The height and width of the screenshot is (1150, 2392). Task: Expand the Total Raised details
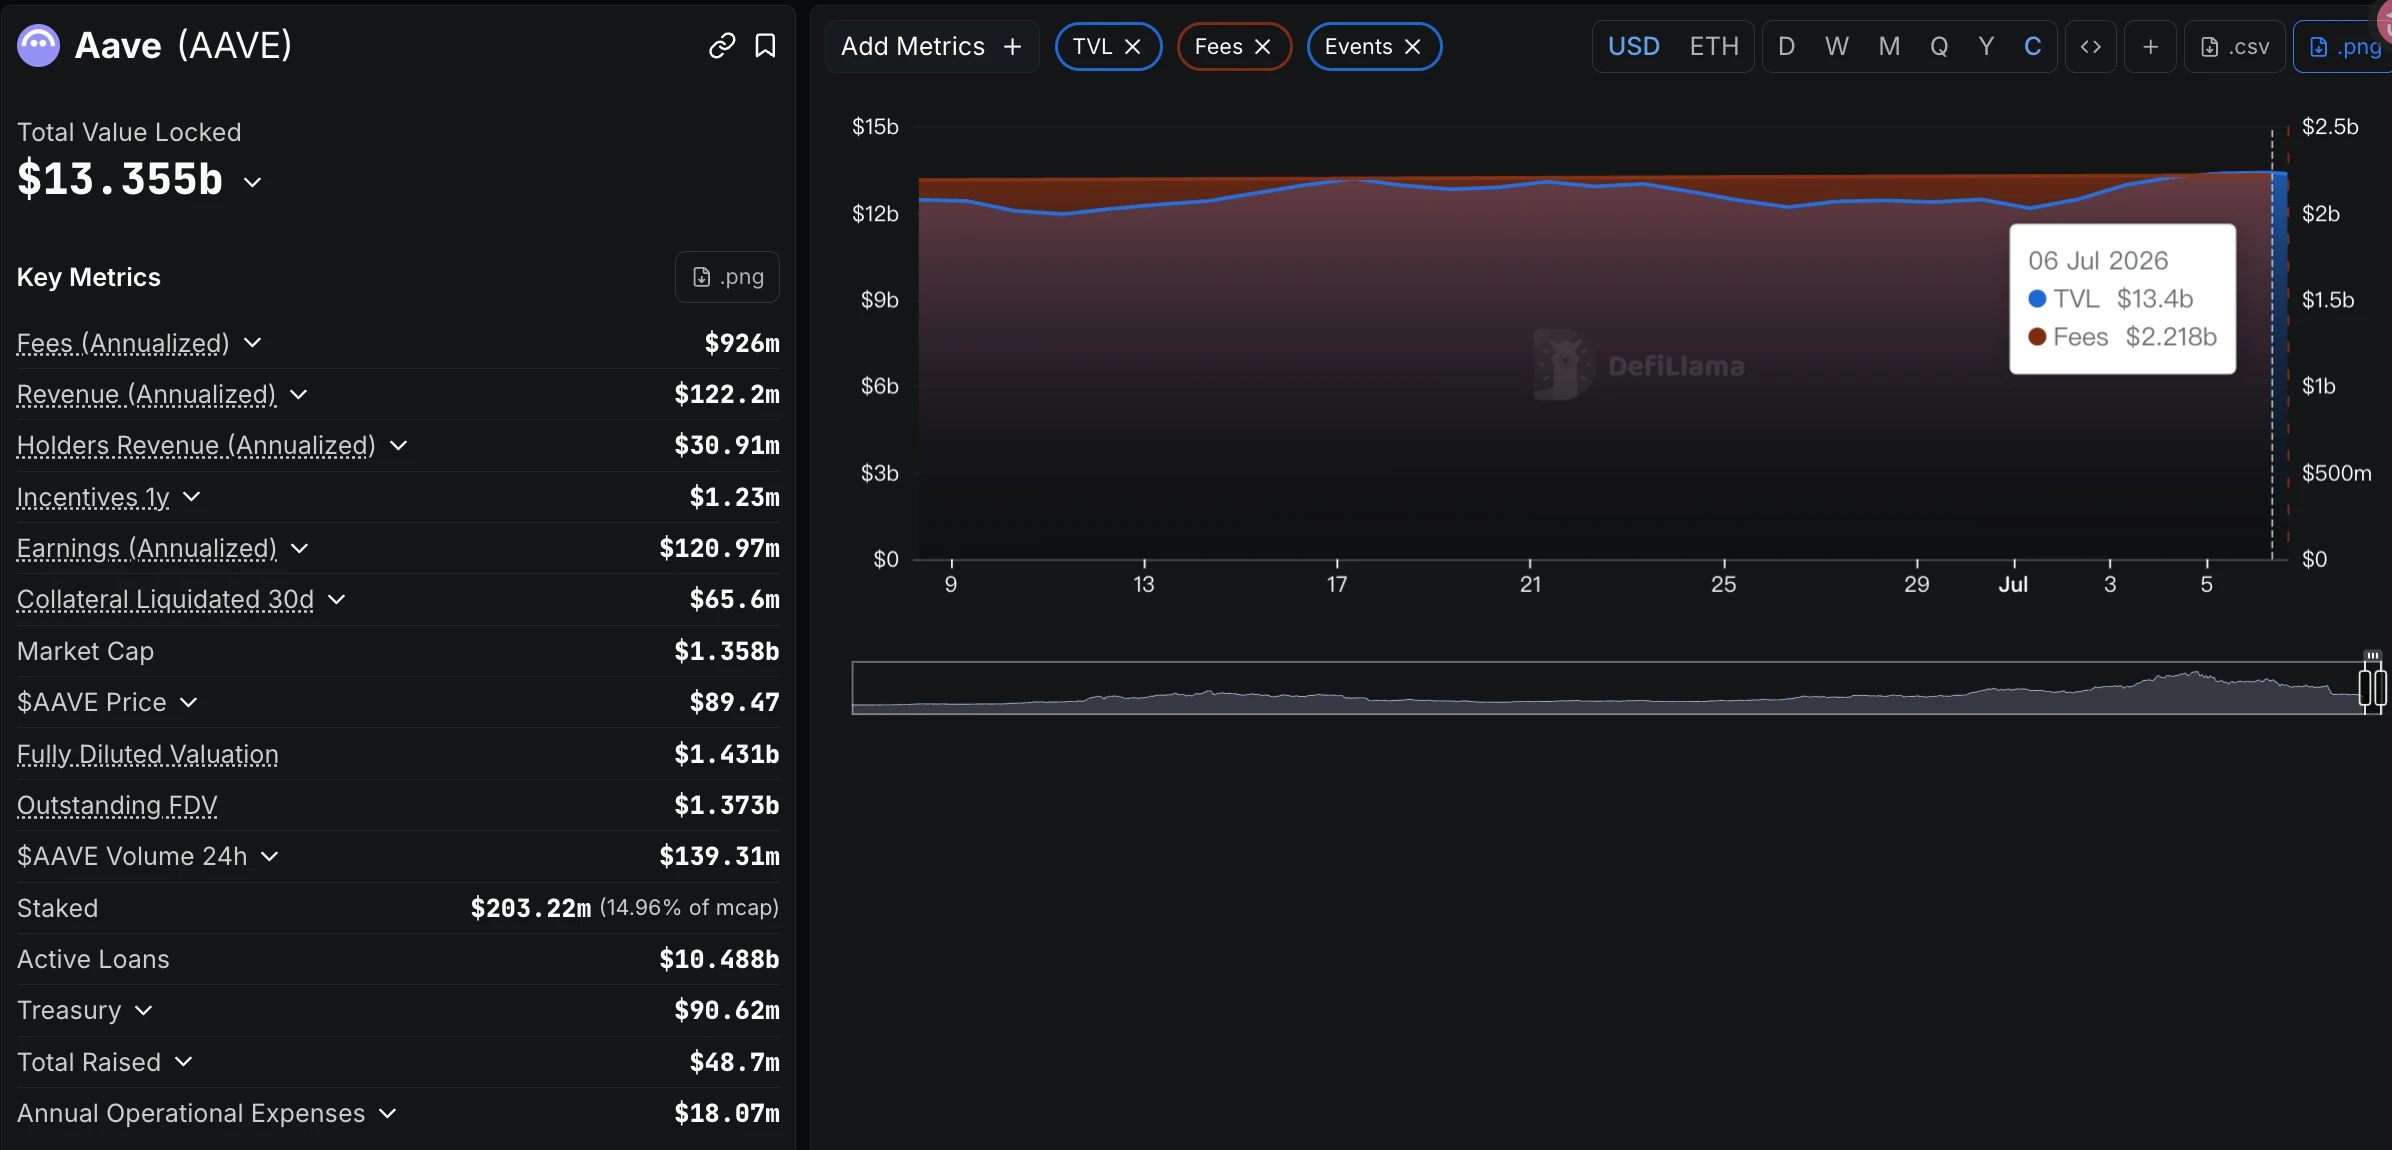[183, 1062]
